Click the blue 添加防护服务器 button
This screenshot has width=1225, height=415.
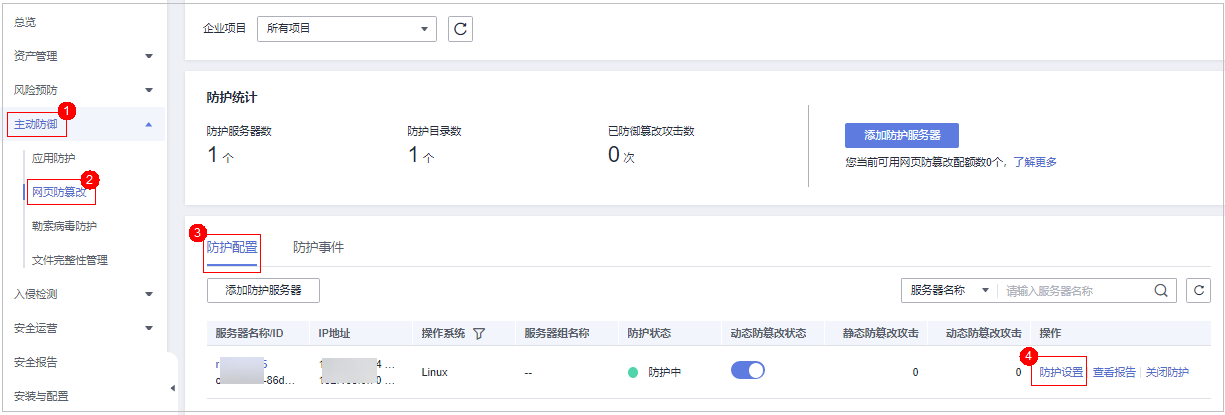click(x=901, y=135)
